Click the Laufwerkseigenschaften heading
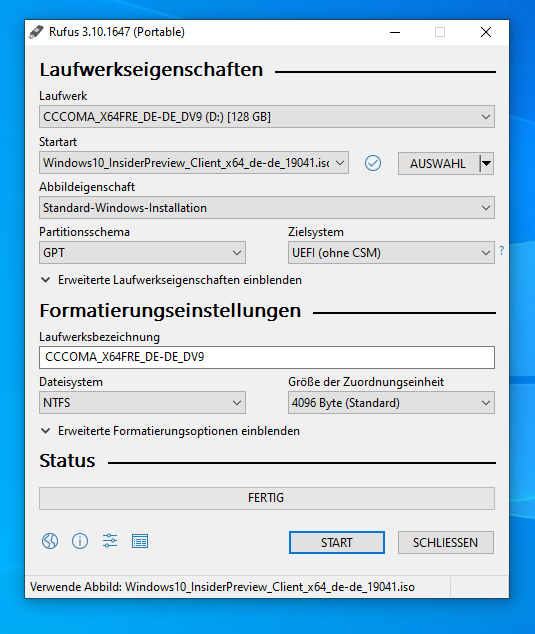Image resolution: width=535 pixels, height=634 pixels. (151, 70)
